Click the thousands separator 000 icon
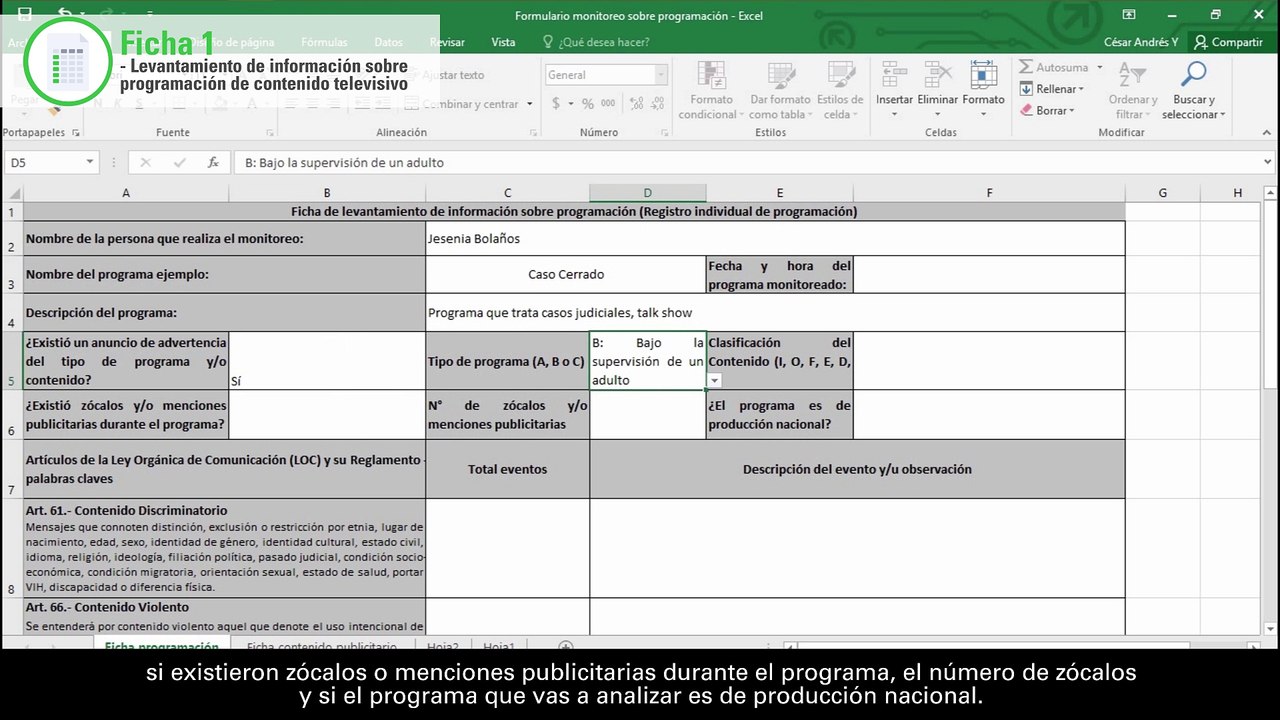 click(x=608, y=104)
